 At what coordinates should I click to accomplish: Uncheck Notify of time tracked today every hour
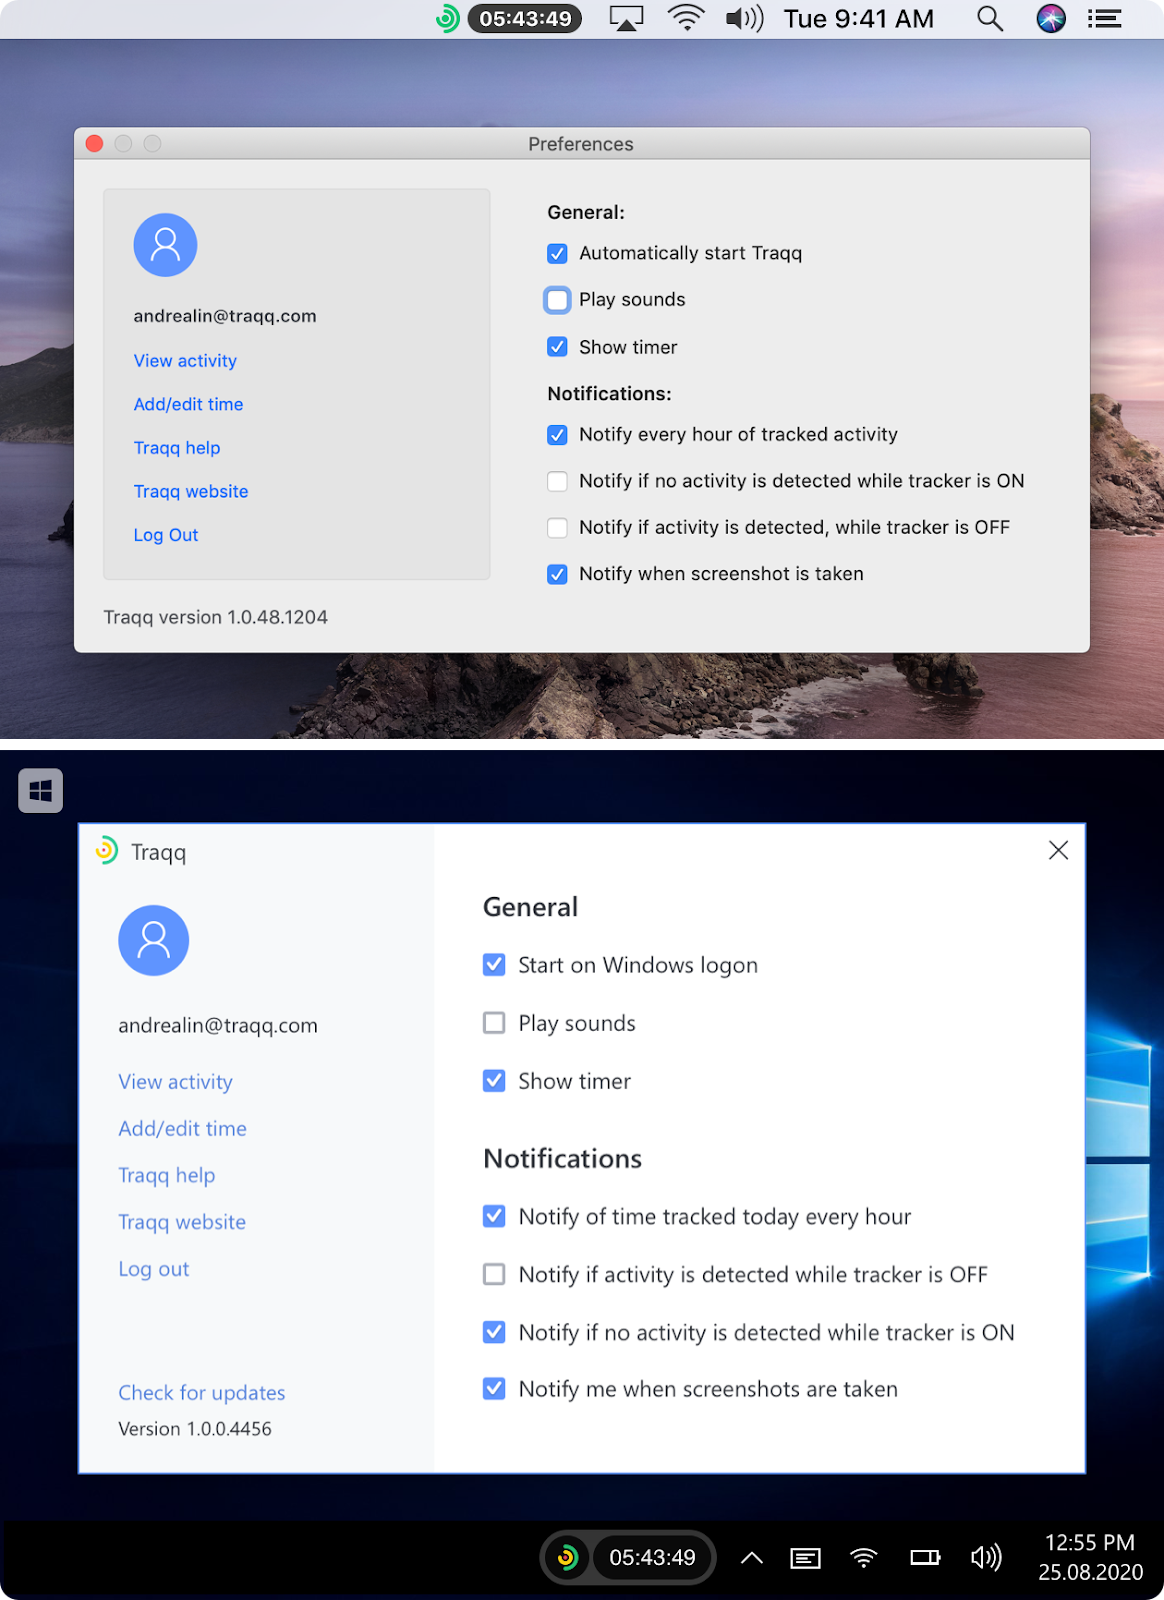click(494, 1216)
